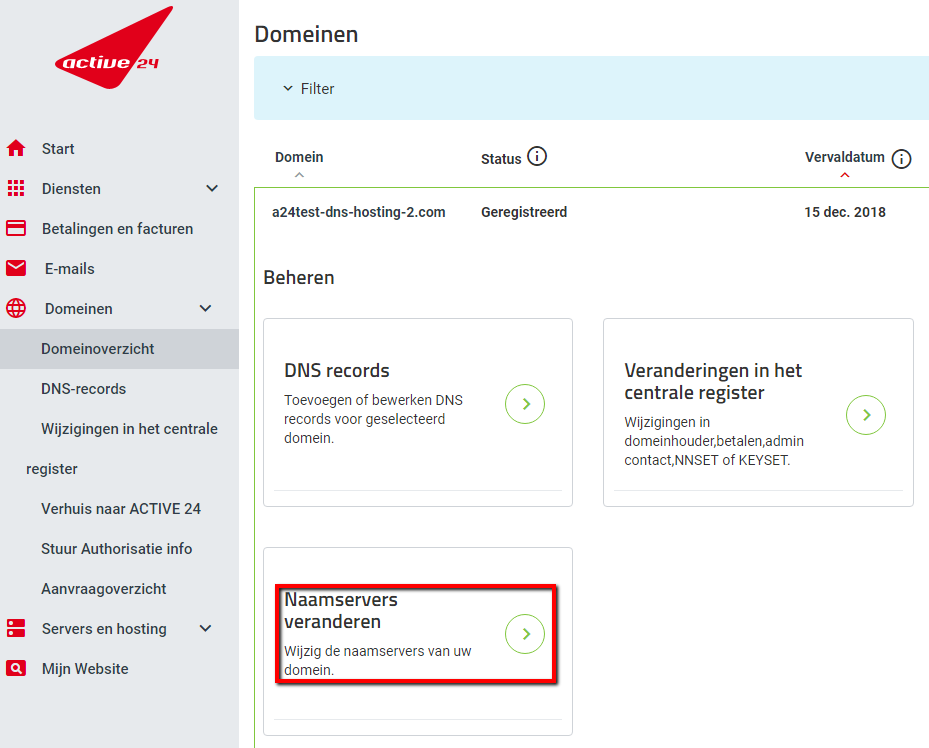Screen dimensions: 929x748
Task: Click the credit card icon for Betalingen
Action: [x=16, y=228]
